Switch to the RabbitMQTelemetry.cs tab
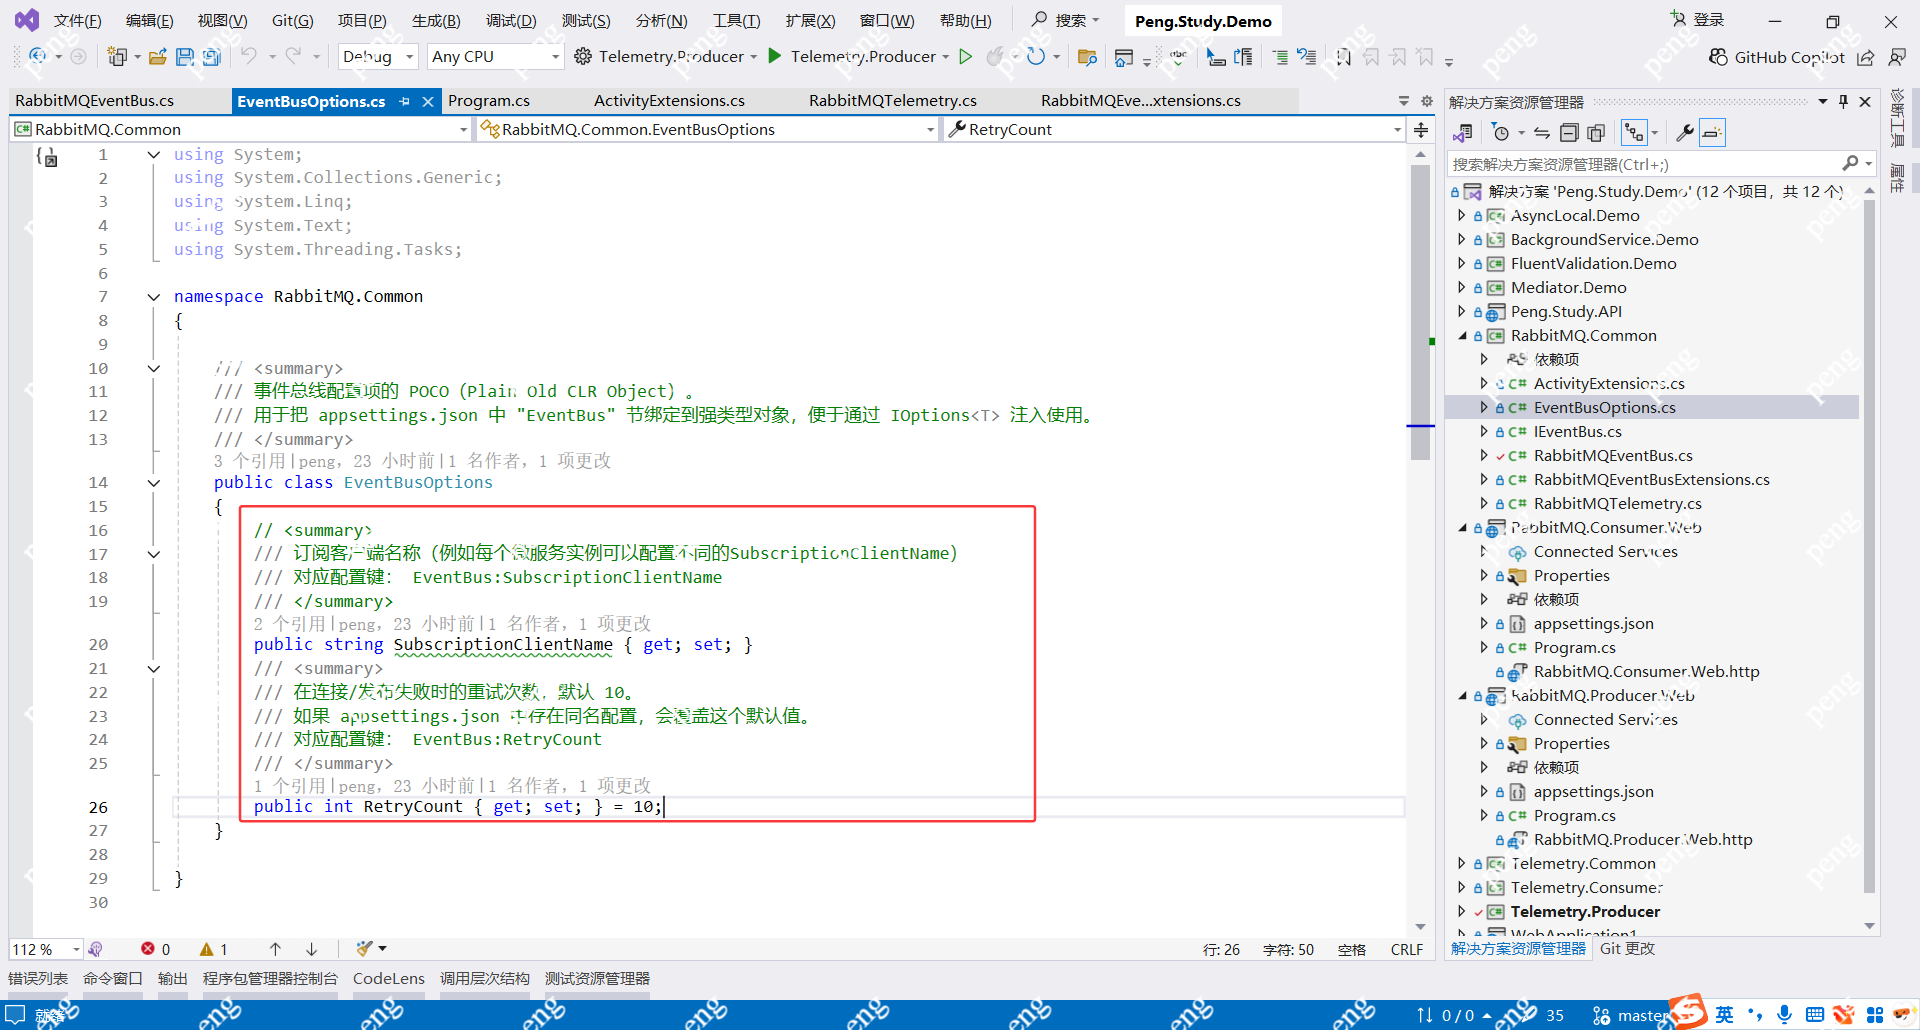Screen dimensions: 1920x1030 [x=893, y=101]
